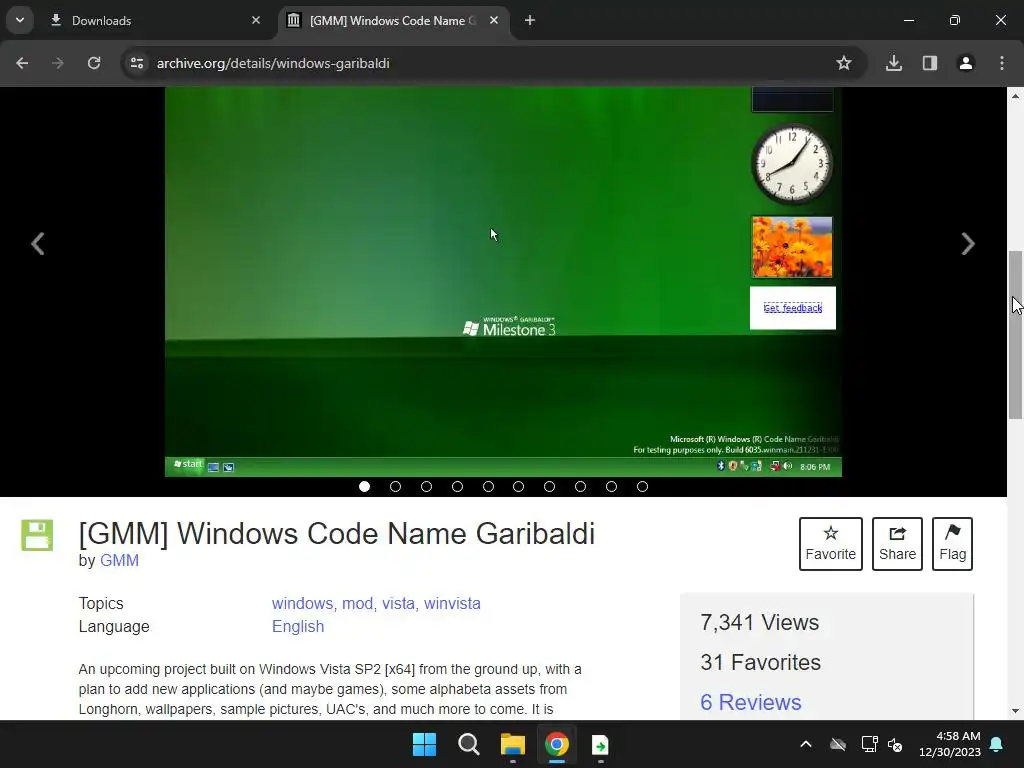Open the mod topic link
Image resolution: width=1024 pixels, height=768 pixels.
[357, 603]
